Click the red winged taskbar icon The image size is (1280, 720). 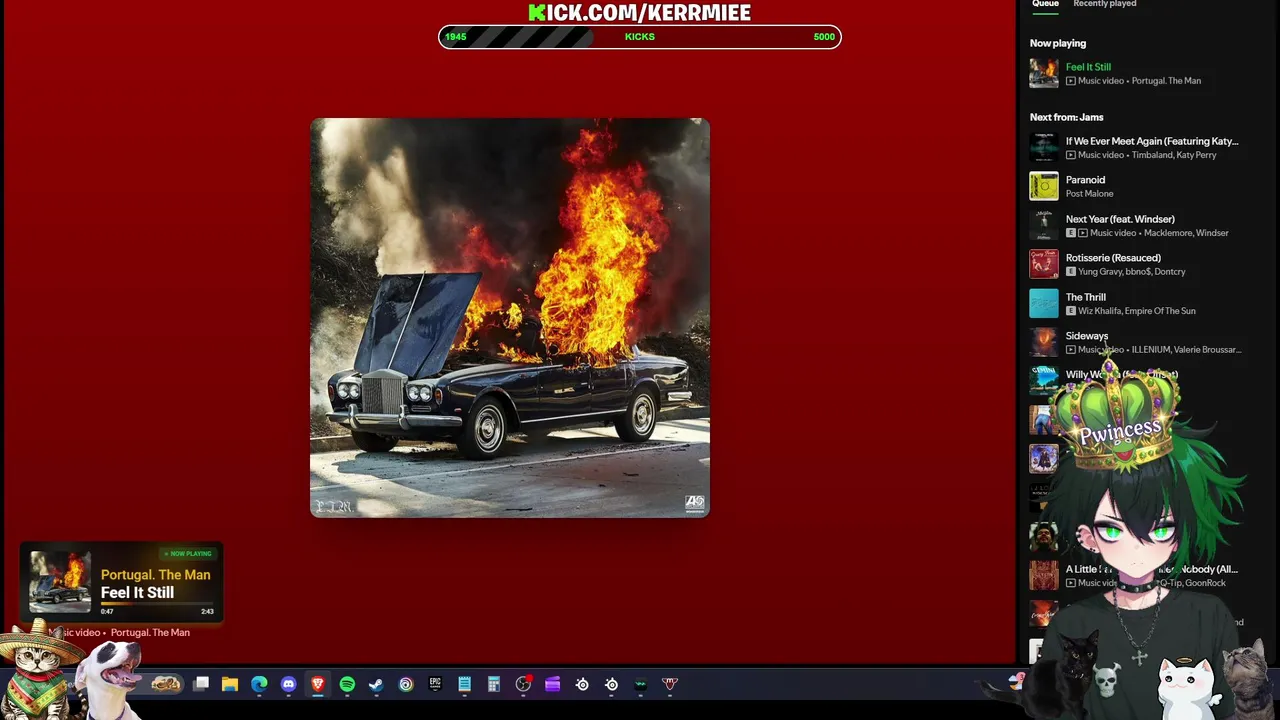coord(670,684)
